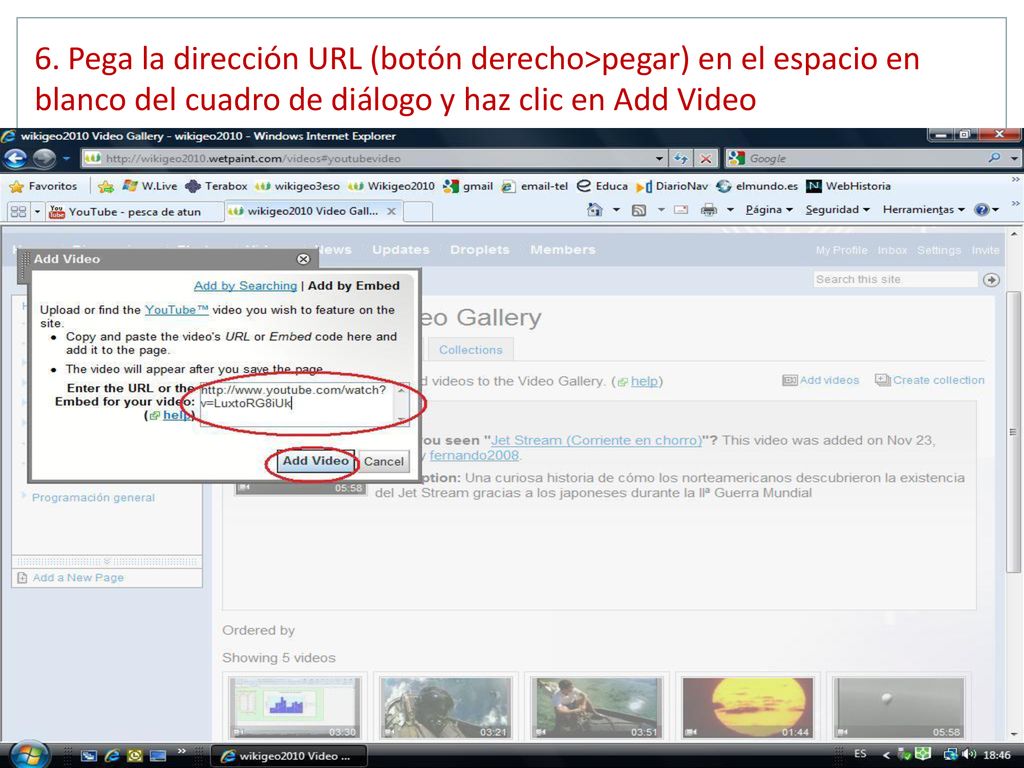Open Wikigeo2010 favorite
Viewport: 1024px width, 768px height.
click(x=391, y=186)
